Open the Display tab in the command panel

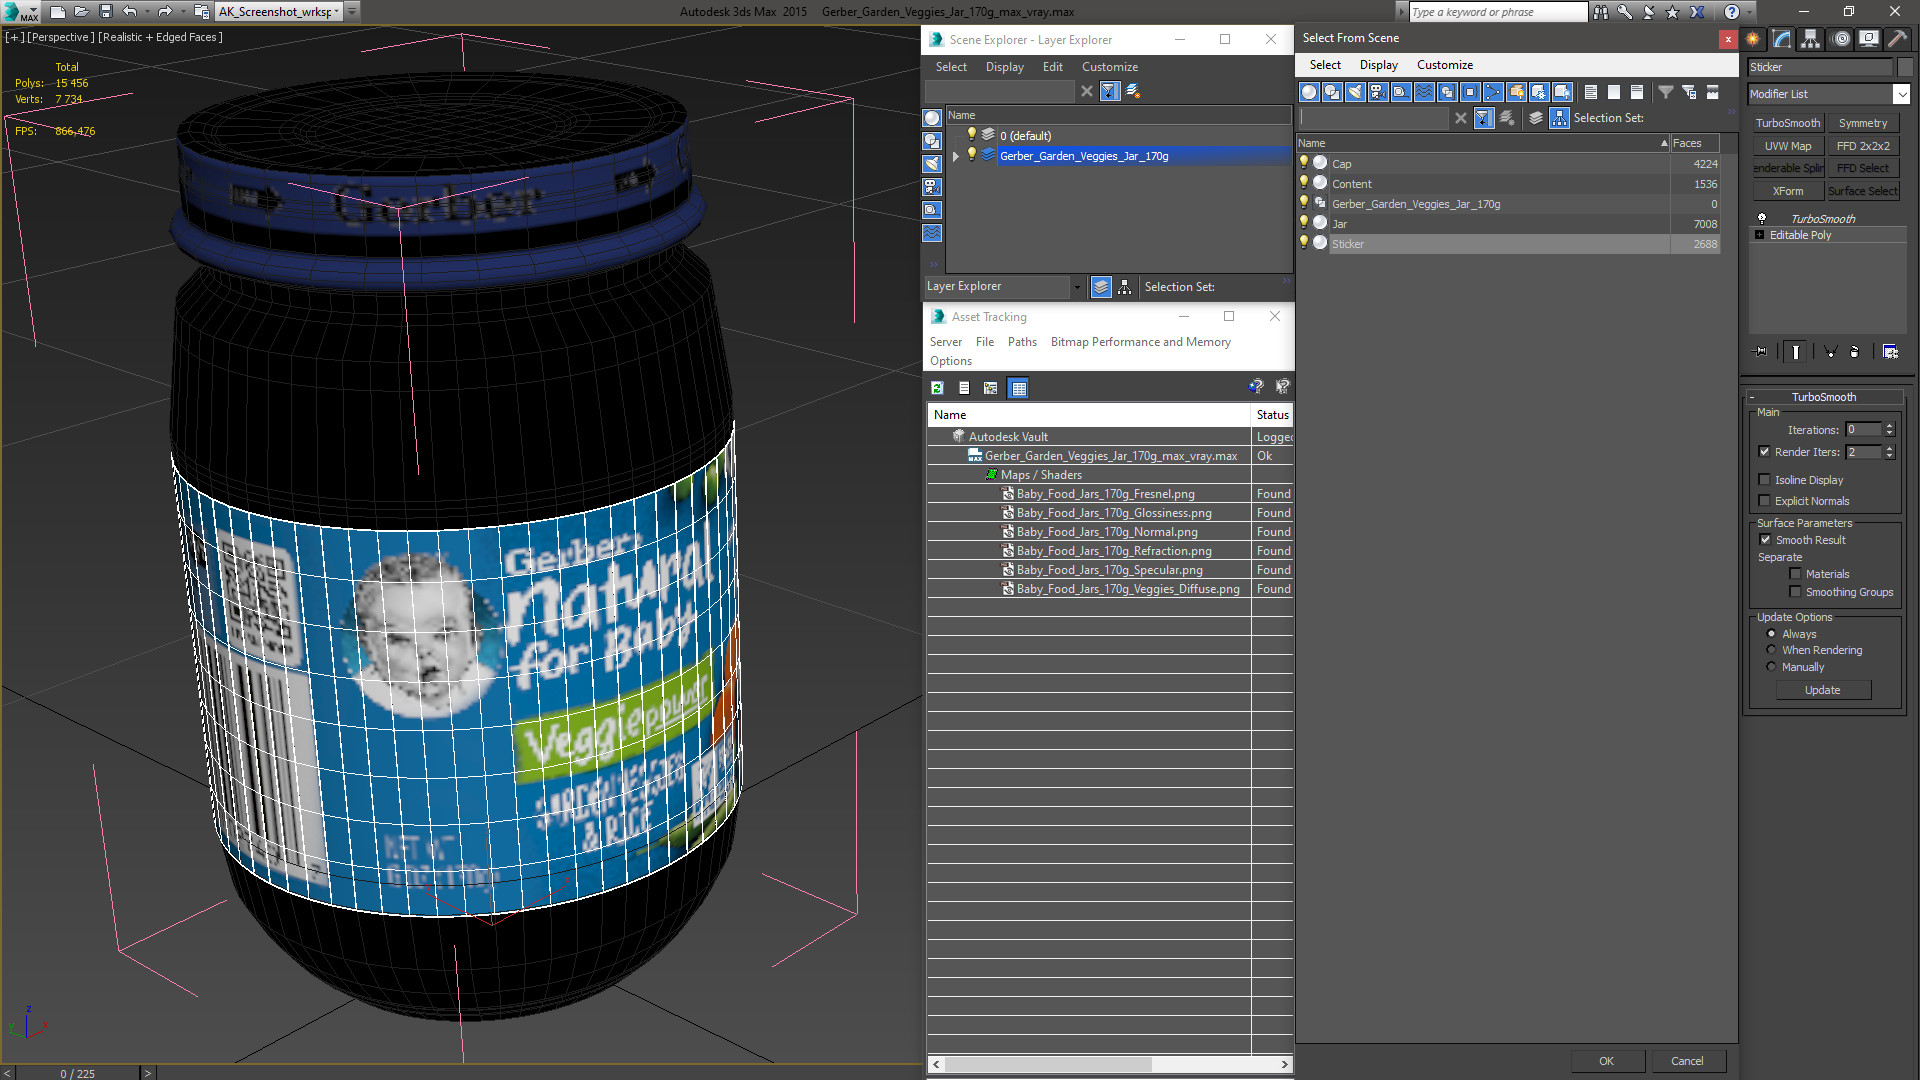[x=1868, y=39]
